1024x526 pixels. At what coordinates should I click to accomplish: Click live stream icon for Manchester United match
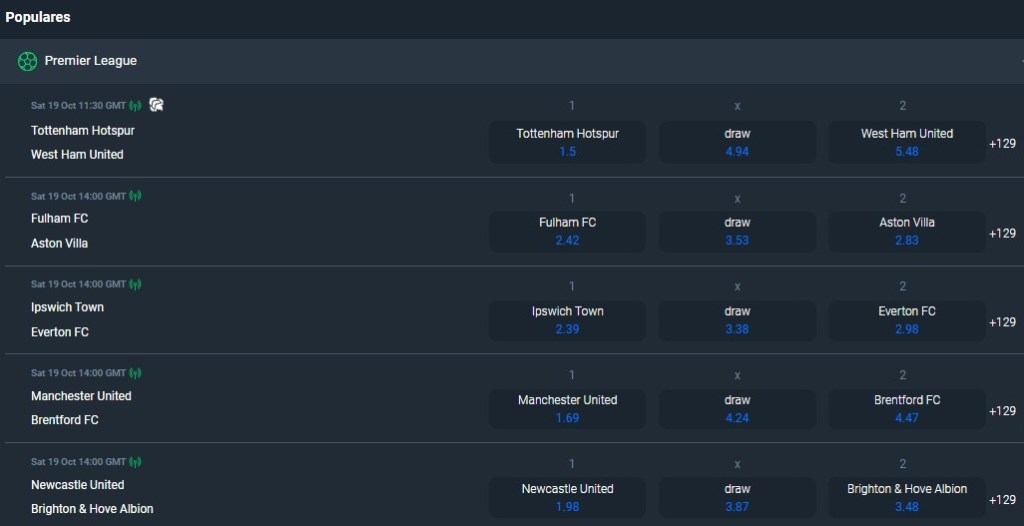[x=135, y=374]
